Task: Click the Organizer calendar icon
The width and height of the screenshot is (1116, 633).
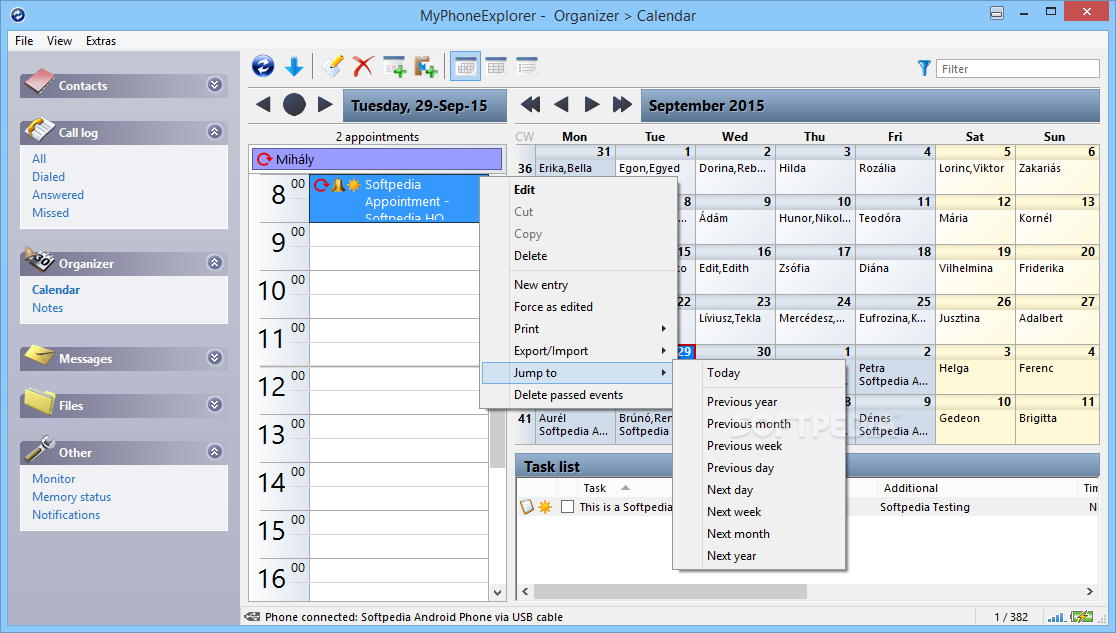Action: click(x=39, y=259)
